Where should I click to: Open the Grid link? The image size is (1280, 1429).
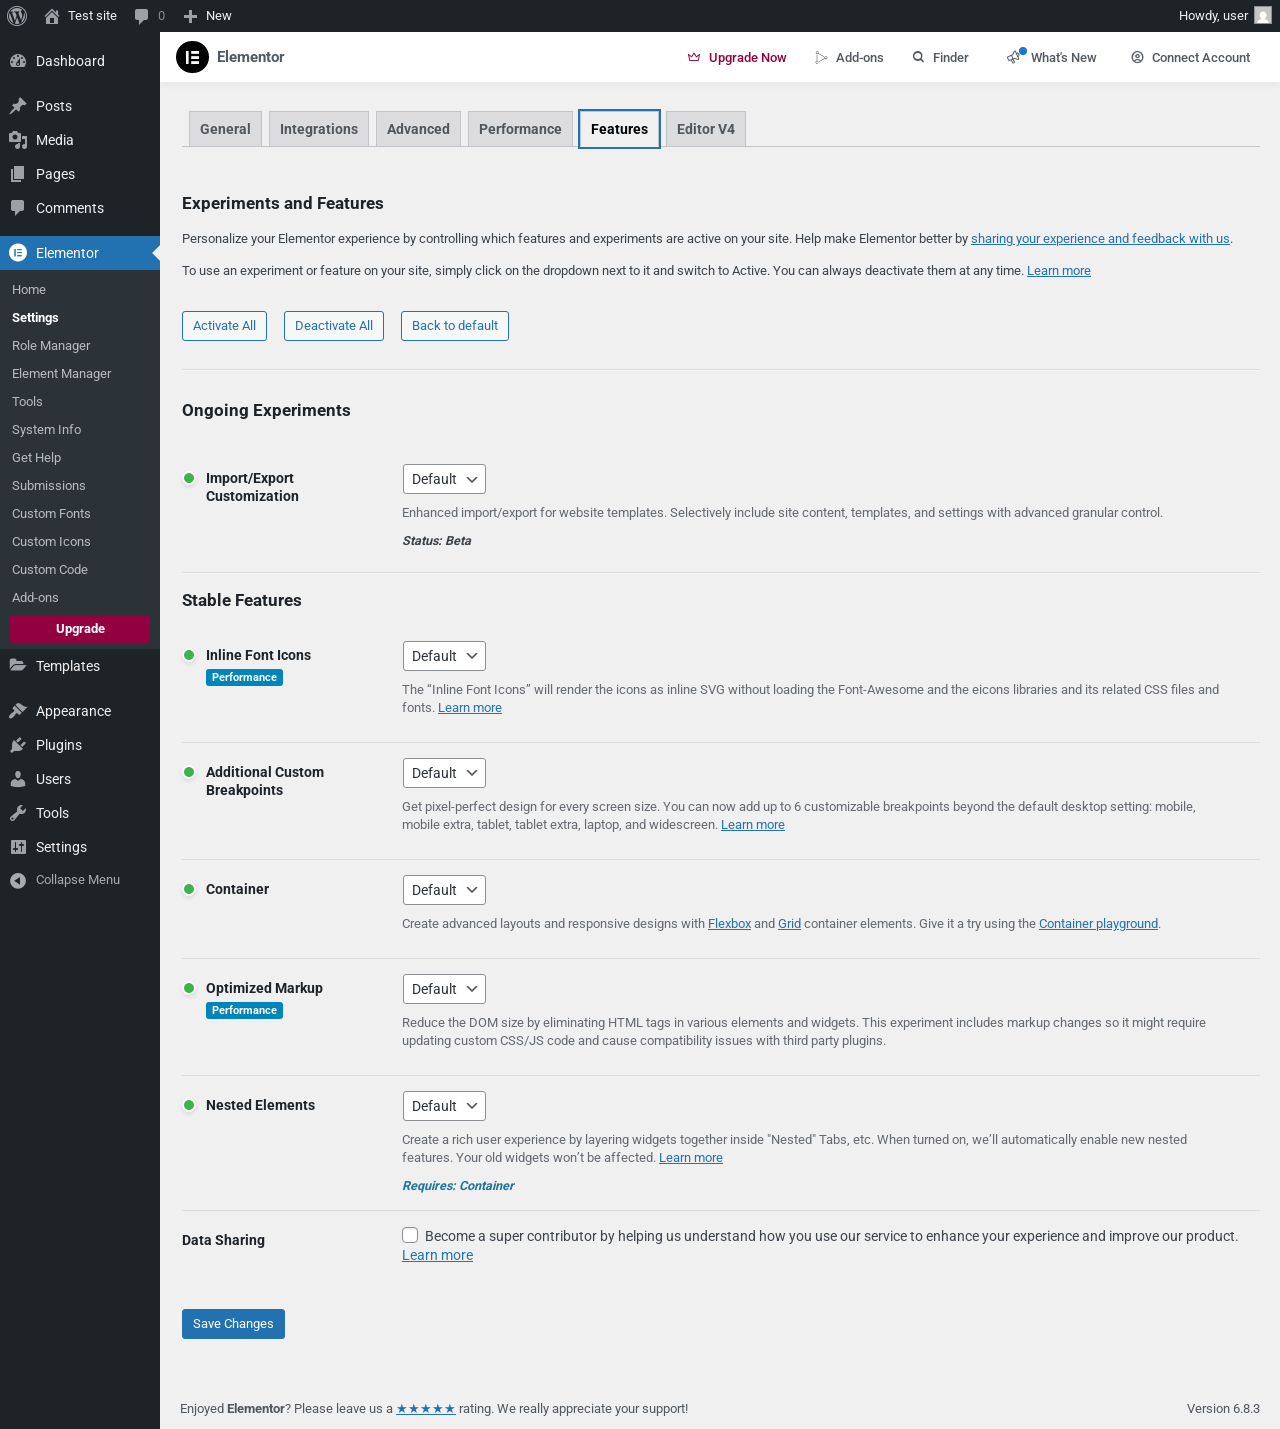(789, 924)
